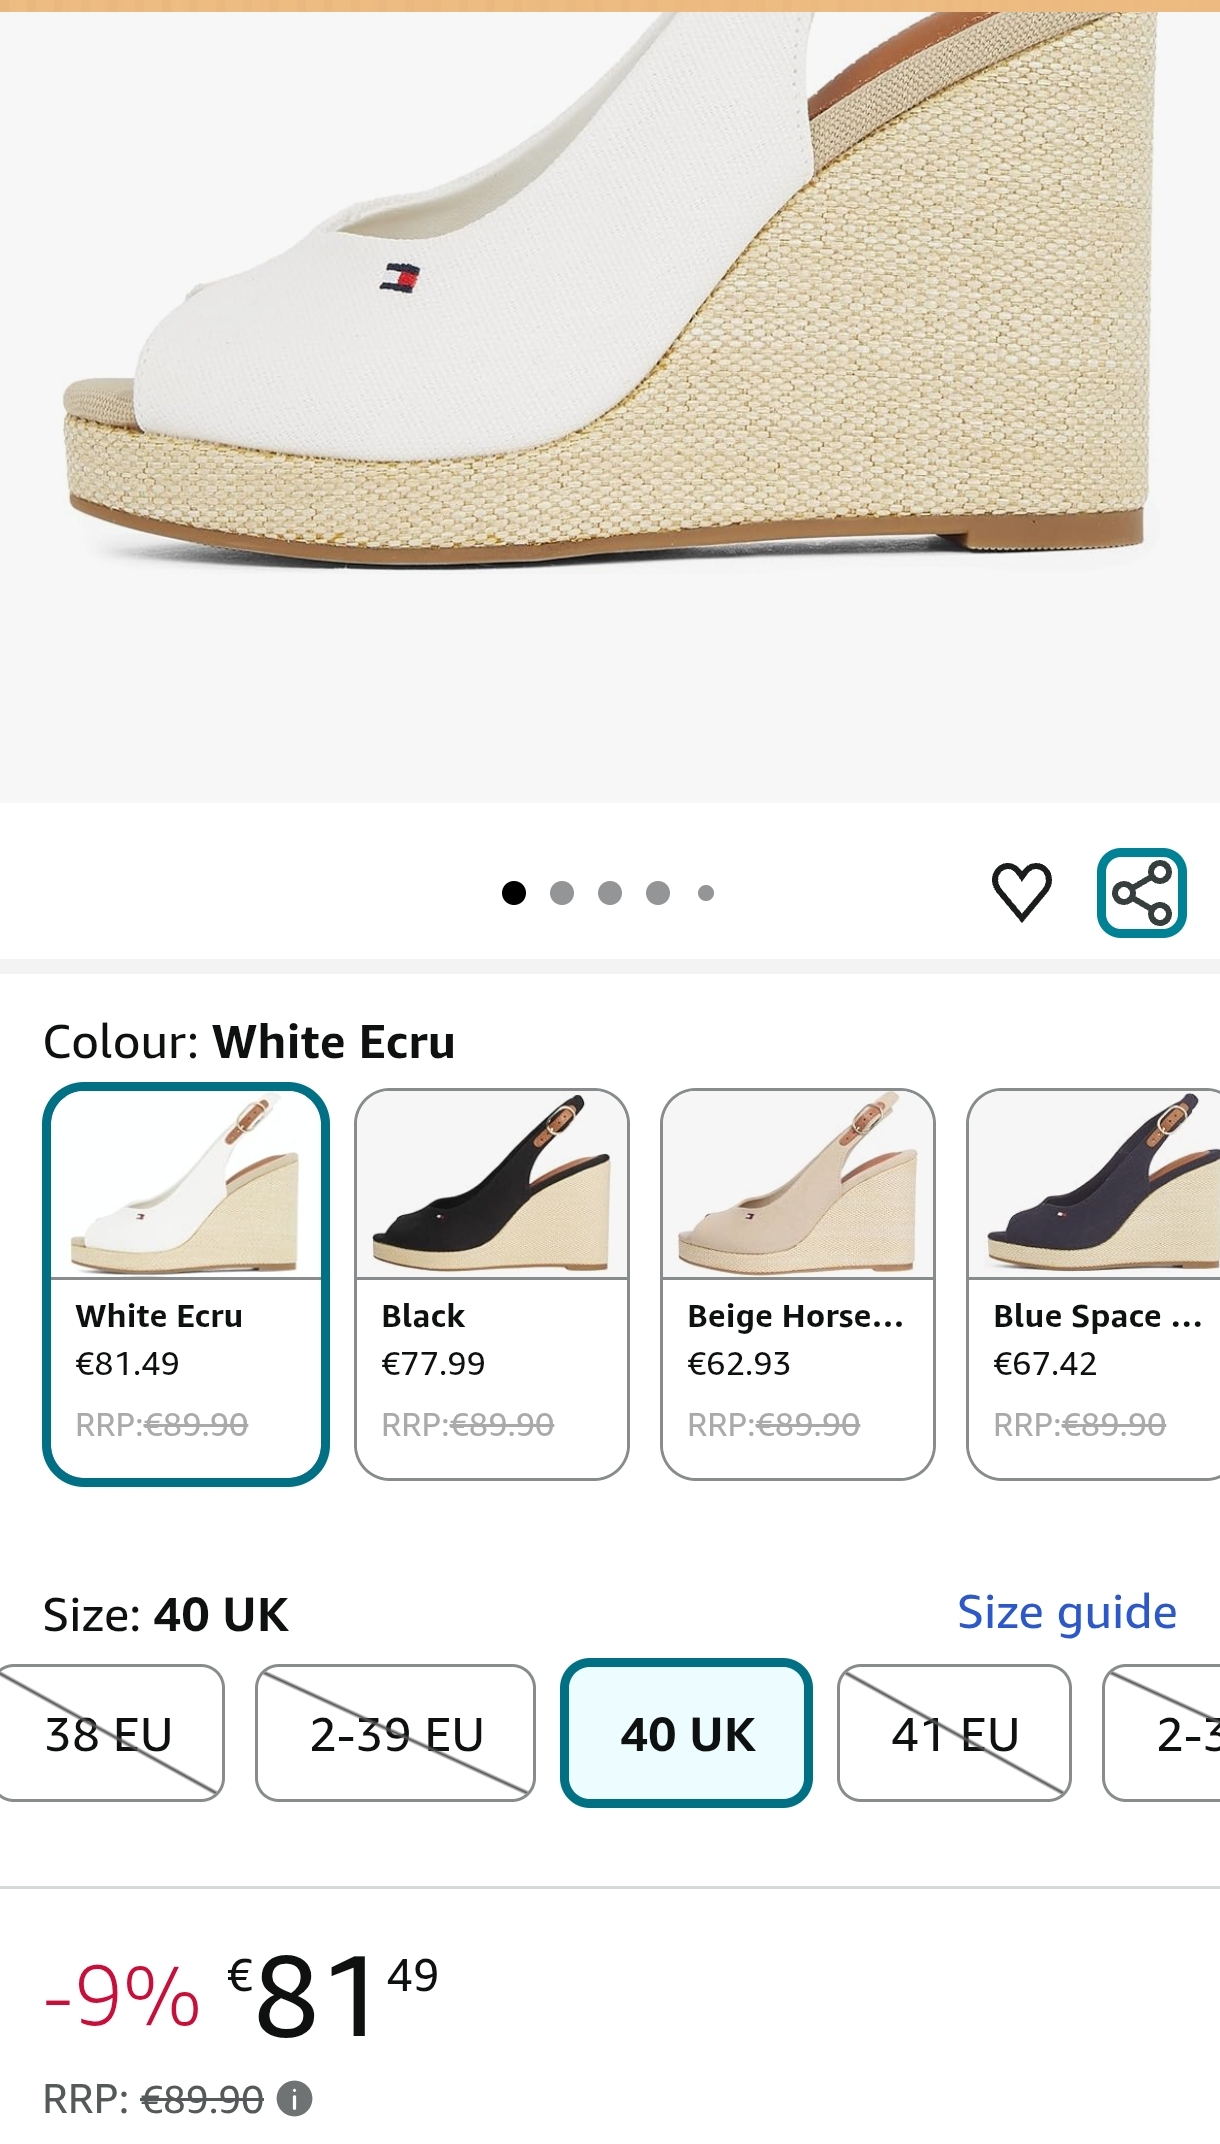Select the White Ecru colour swatch
The width and height of the screenshot is (1220, 2144).
186,1283
